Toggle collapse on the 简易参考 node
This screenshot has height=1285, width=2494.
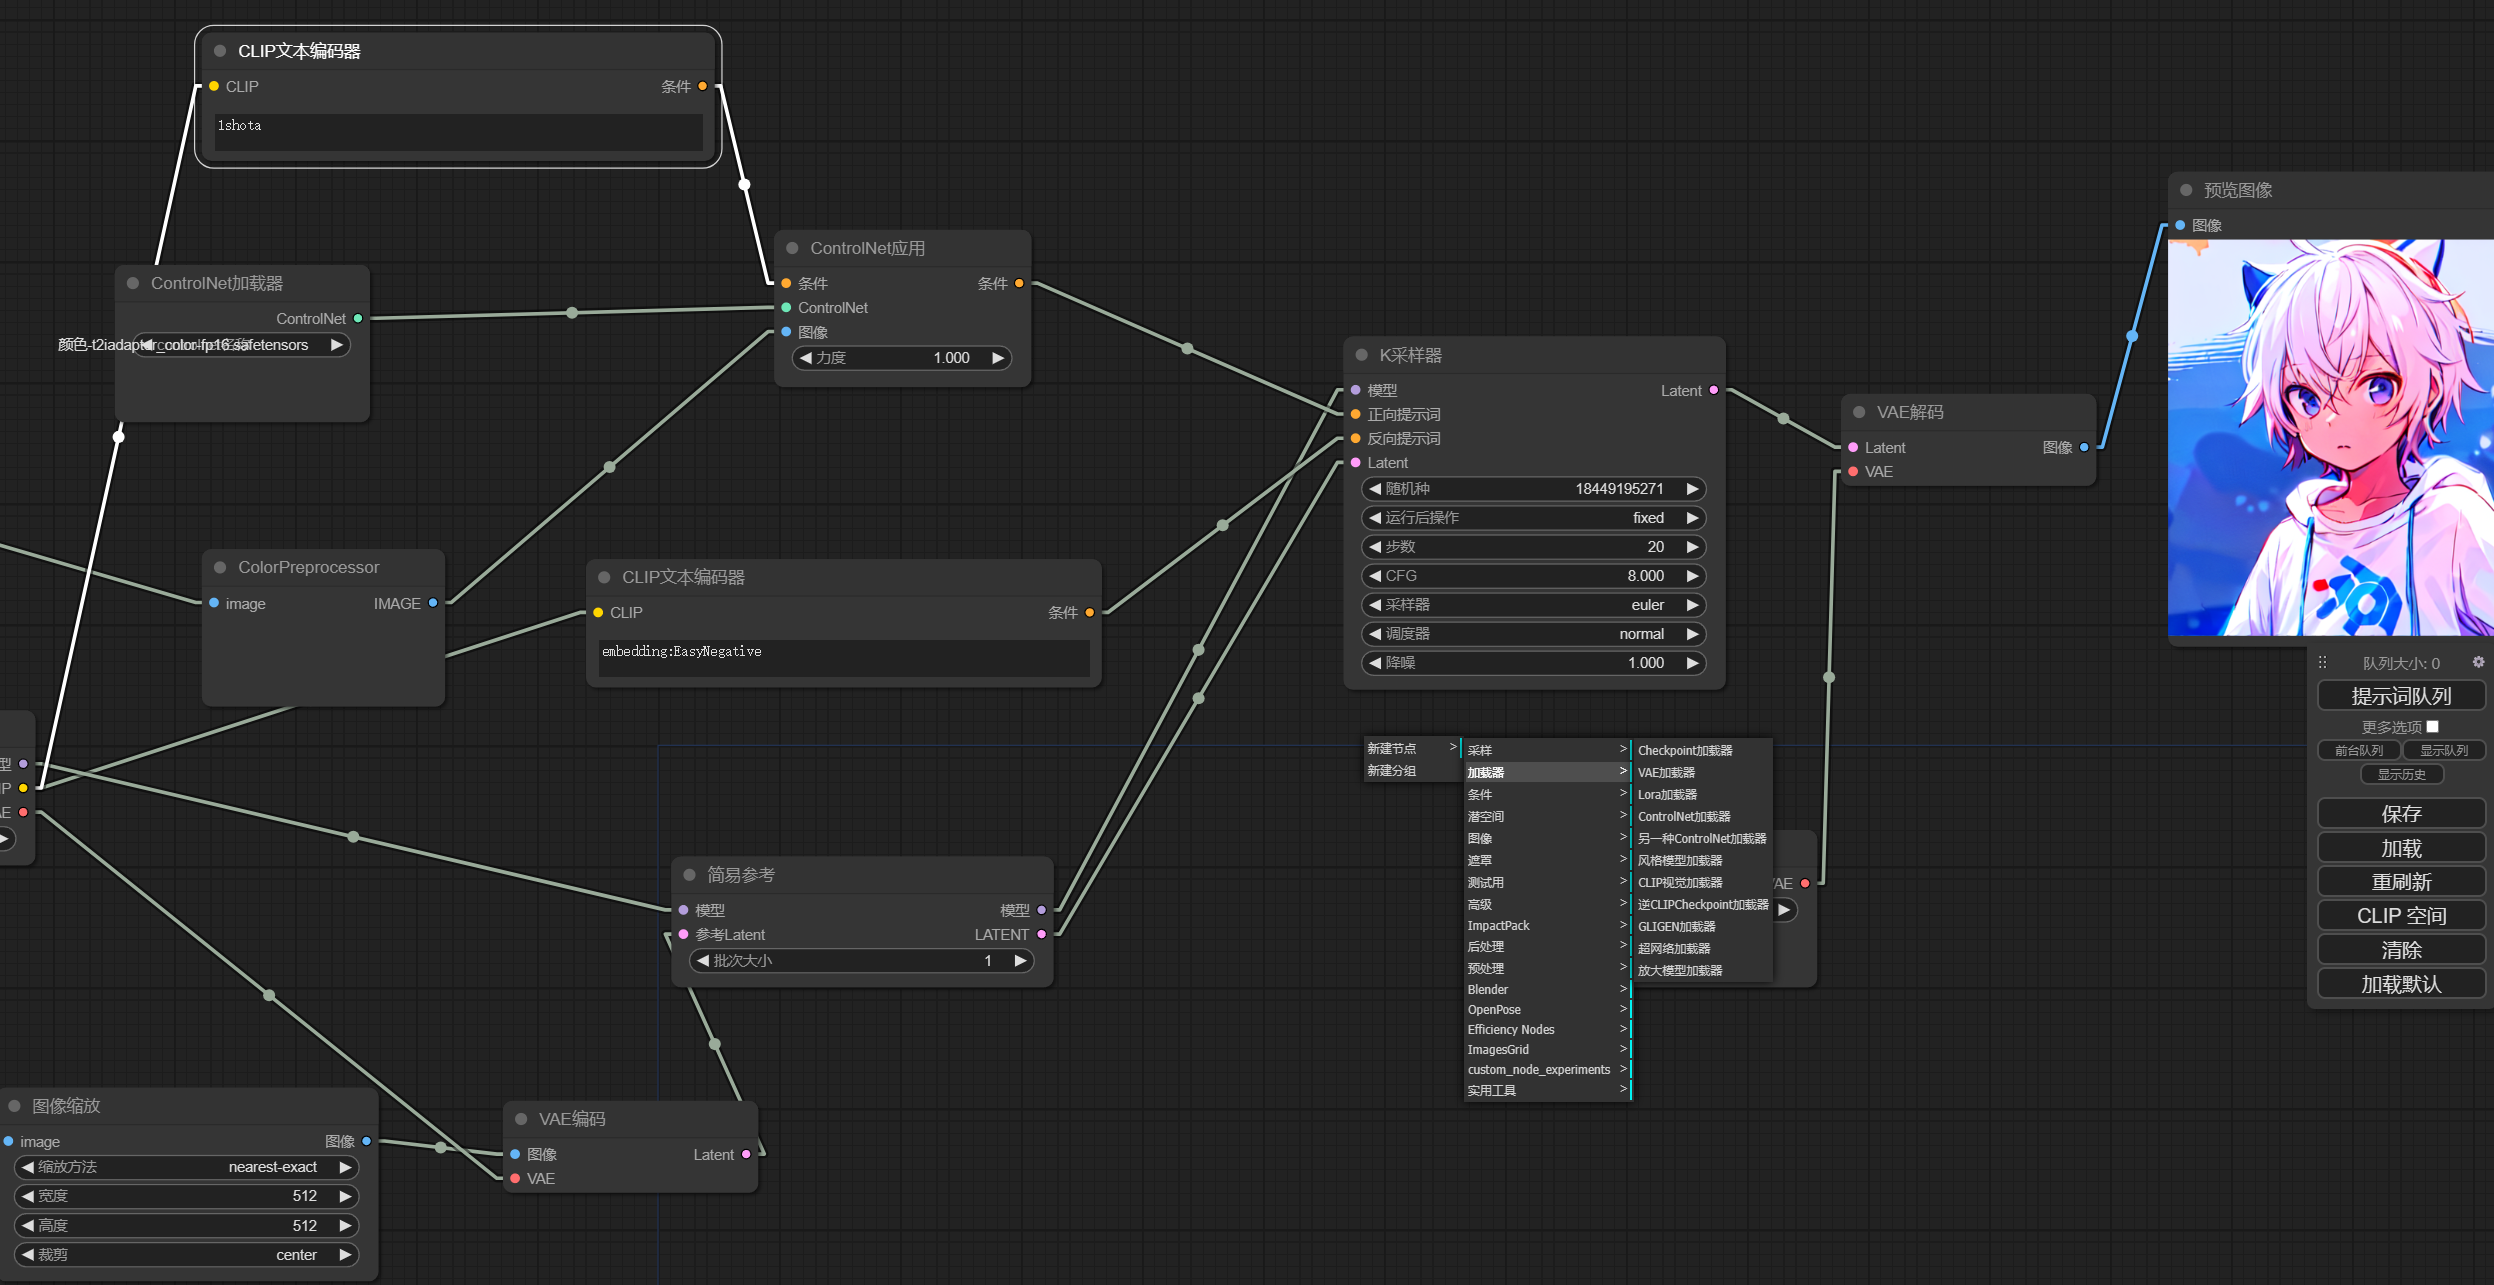[x=688, y=873]
